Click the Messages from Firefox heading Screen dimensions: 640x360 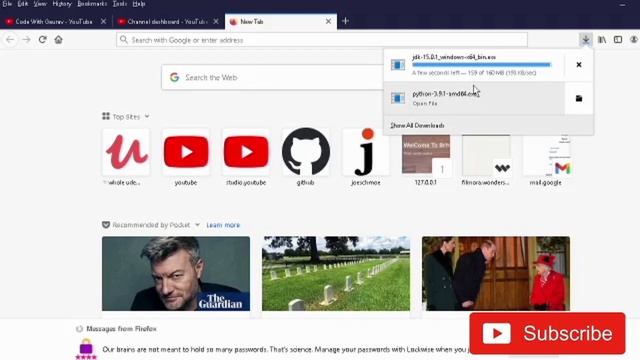tap(121, 329)
